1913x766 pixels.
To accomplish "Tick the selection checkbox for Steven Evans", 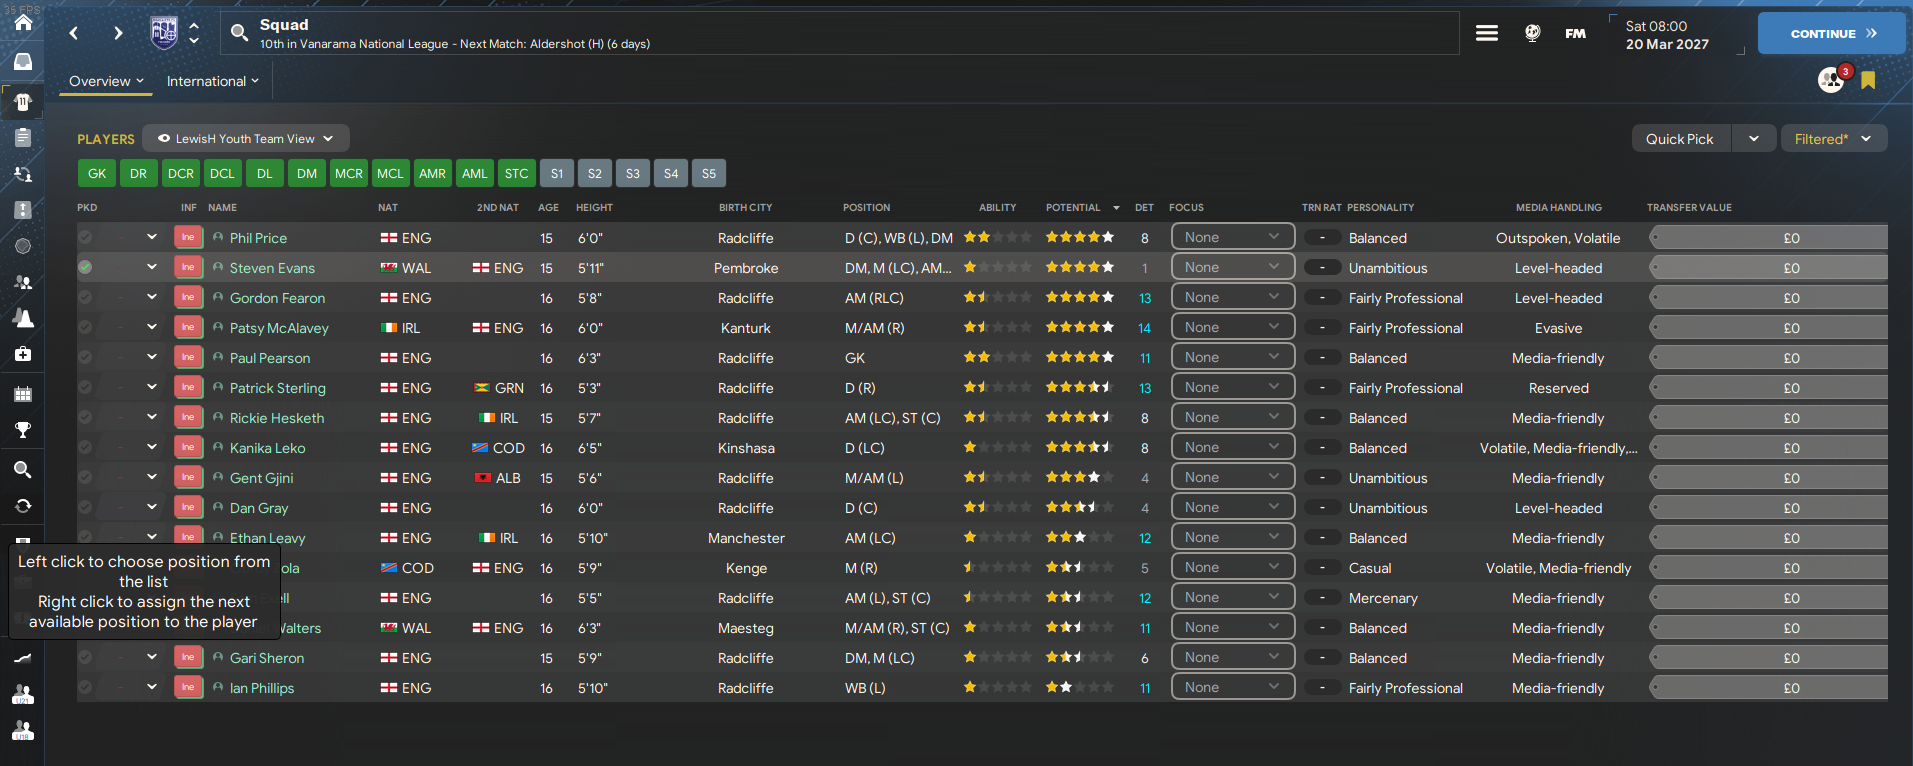I will tap(85, 267).
